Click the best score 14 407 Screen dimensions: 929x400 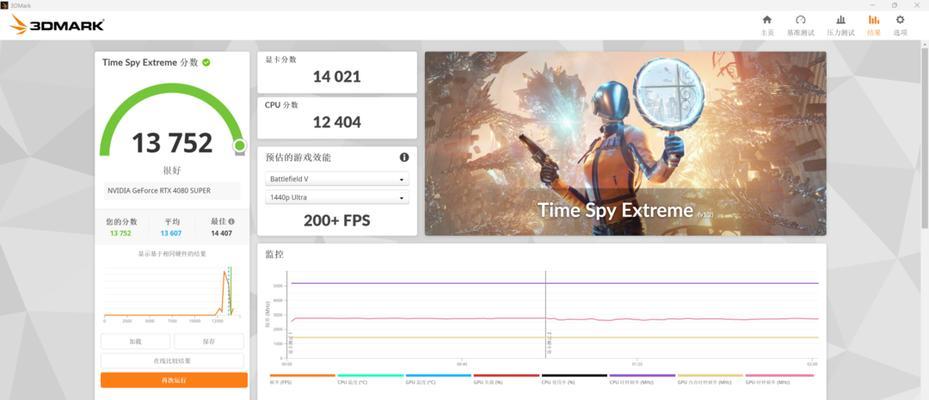pos(222,233)
